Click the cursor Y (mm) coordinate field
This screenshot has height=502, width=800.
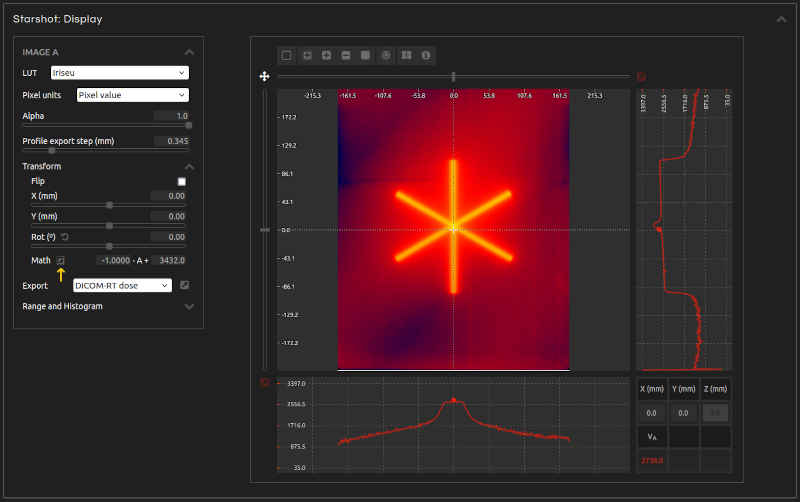pyautogui.click(x=683, y=413)
